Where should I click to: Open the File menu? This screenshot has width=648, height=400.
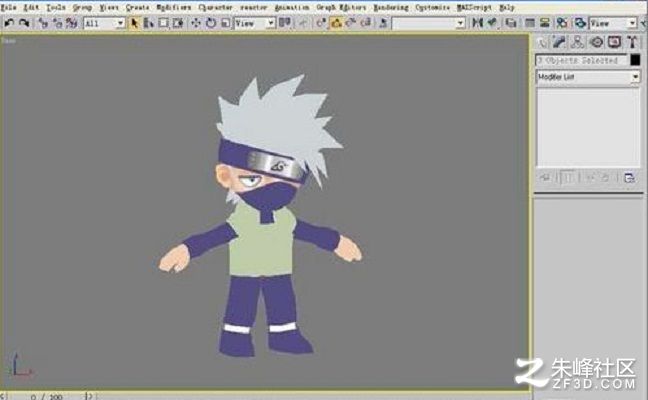8,7
